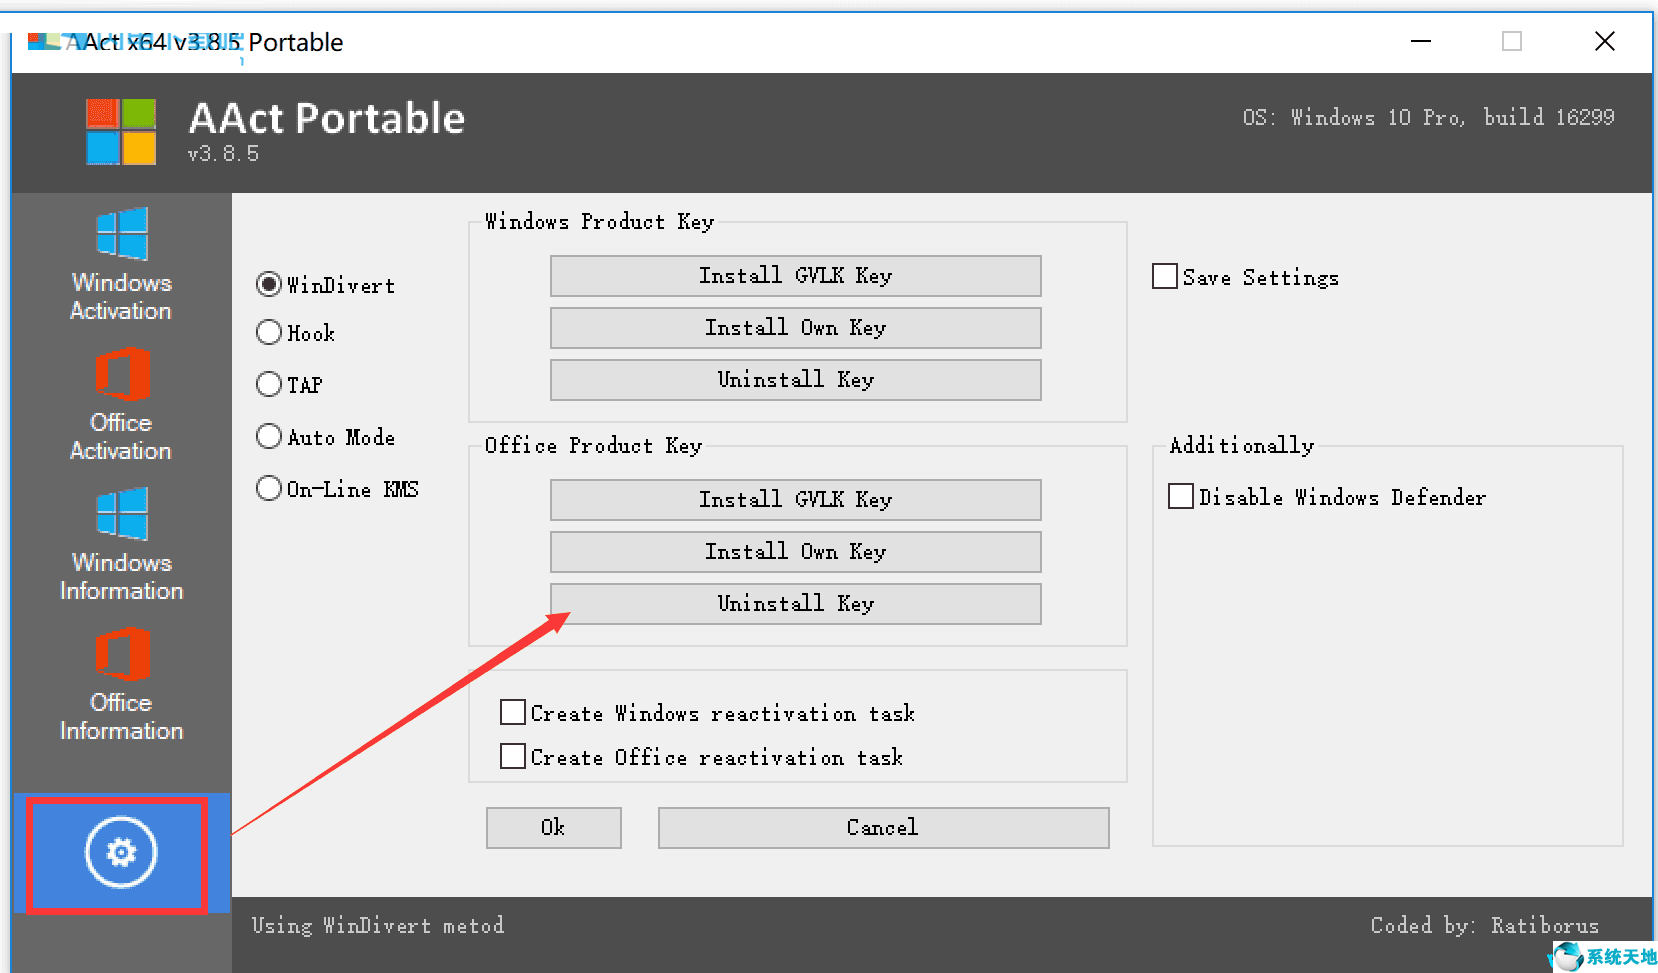Maximize the AAct Portable window

(1512, 42)
